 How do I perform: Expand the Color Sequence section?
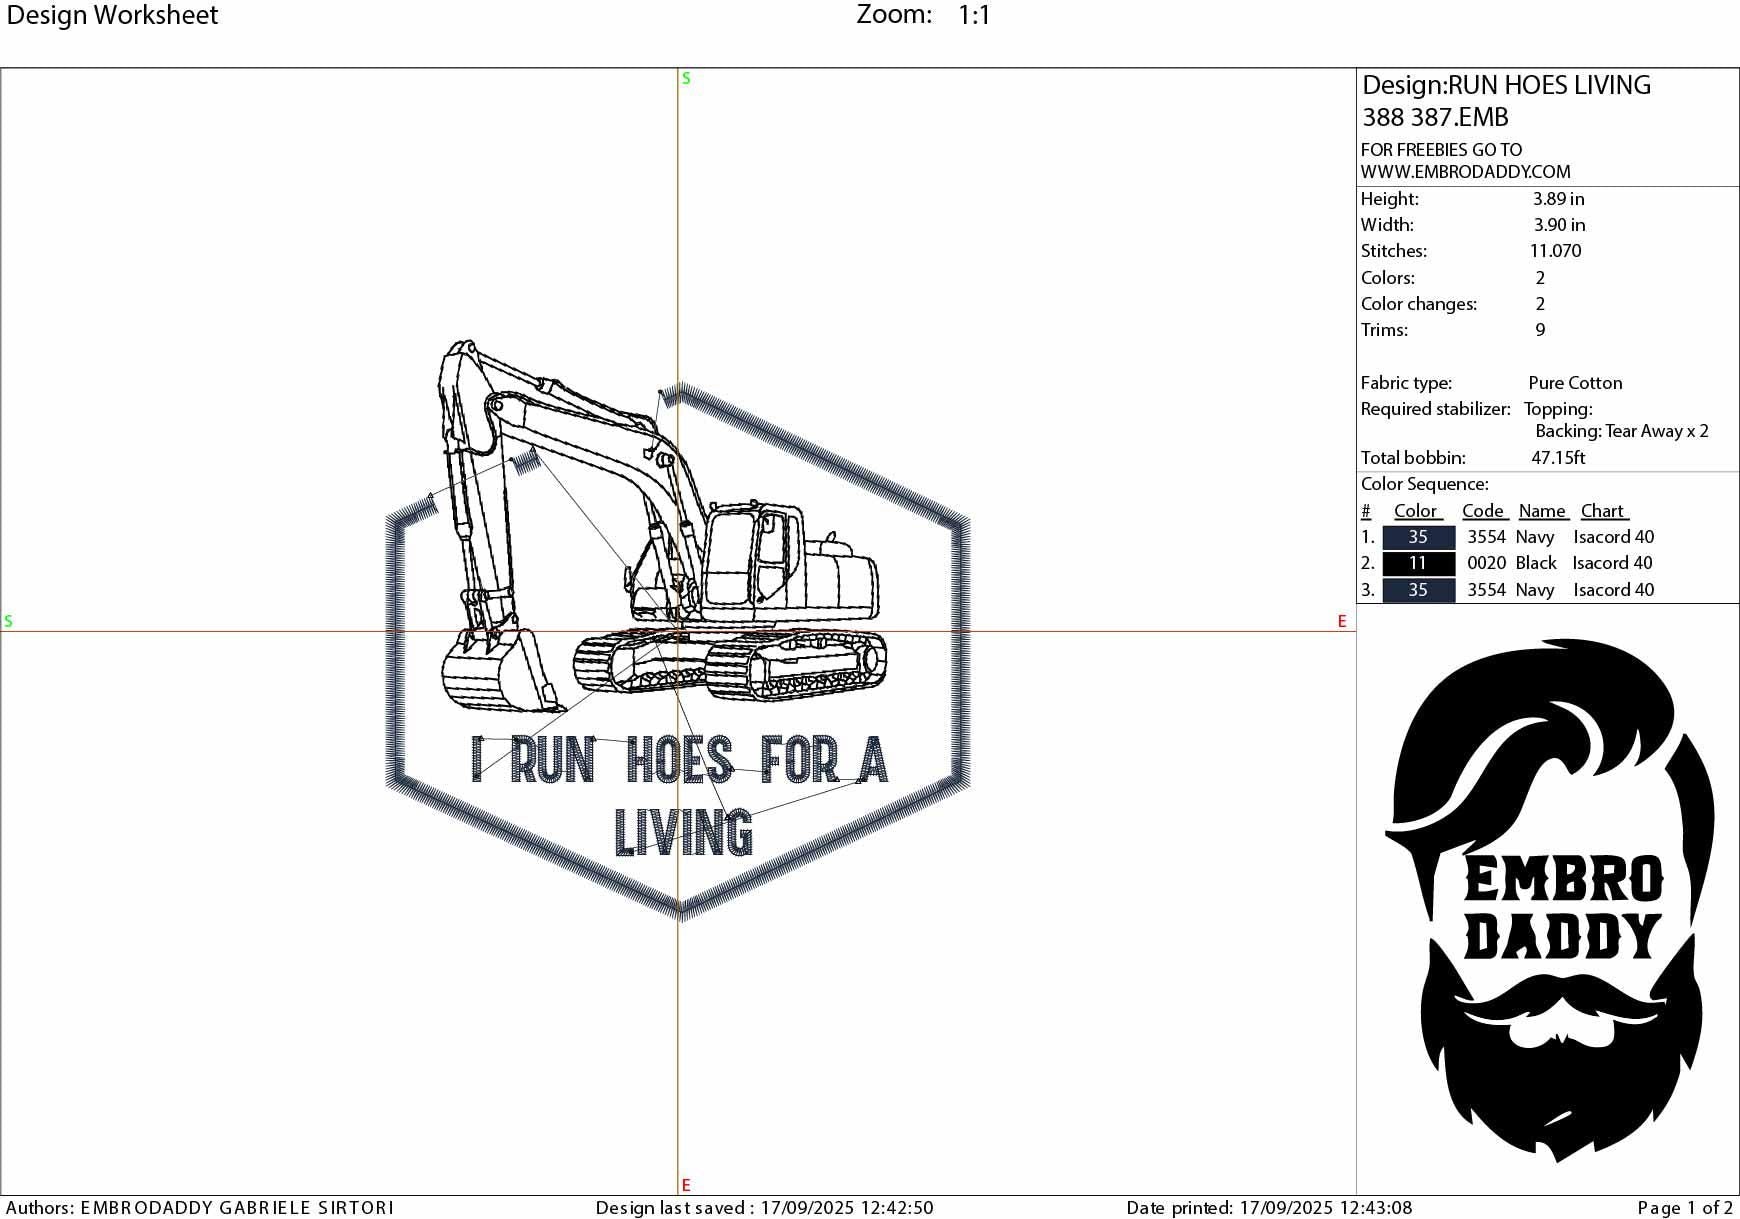(x=1424, y=483)
